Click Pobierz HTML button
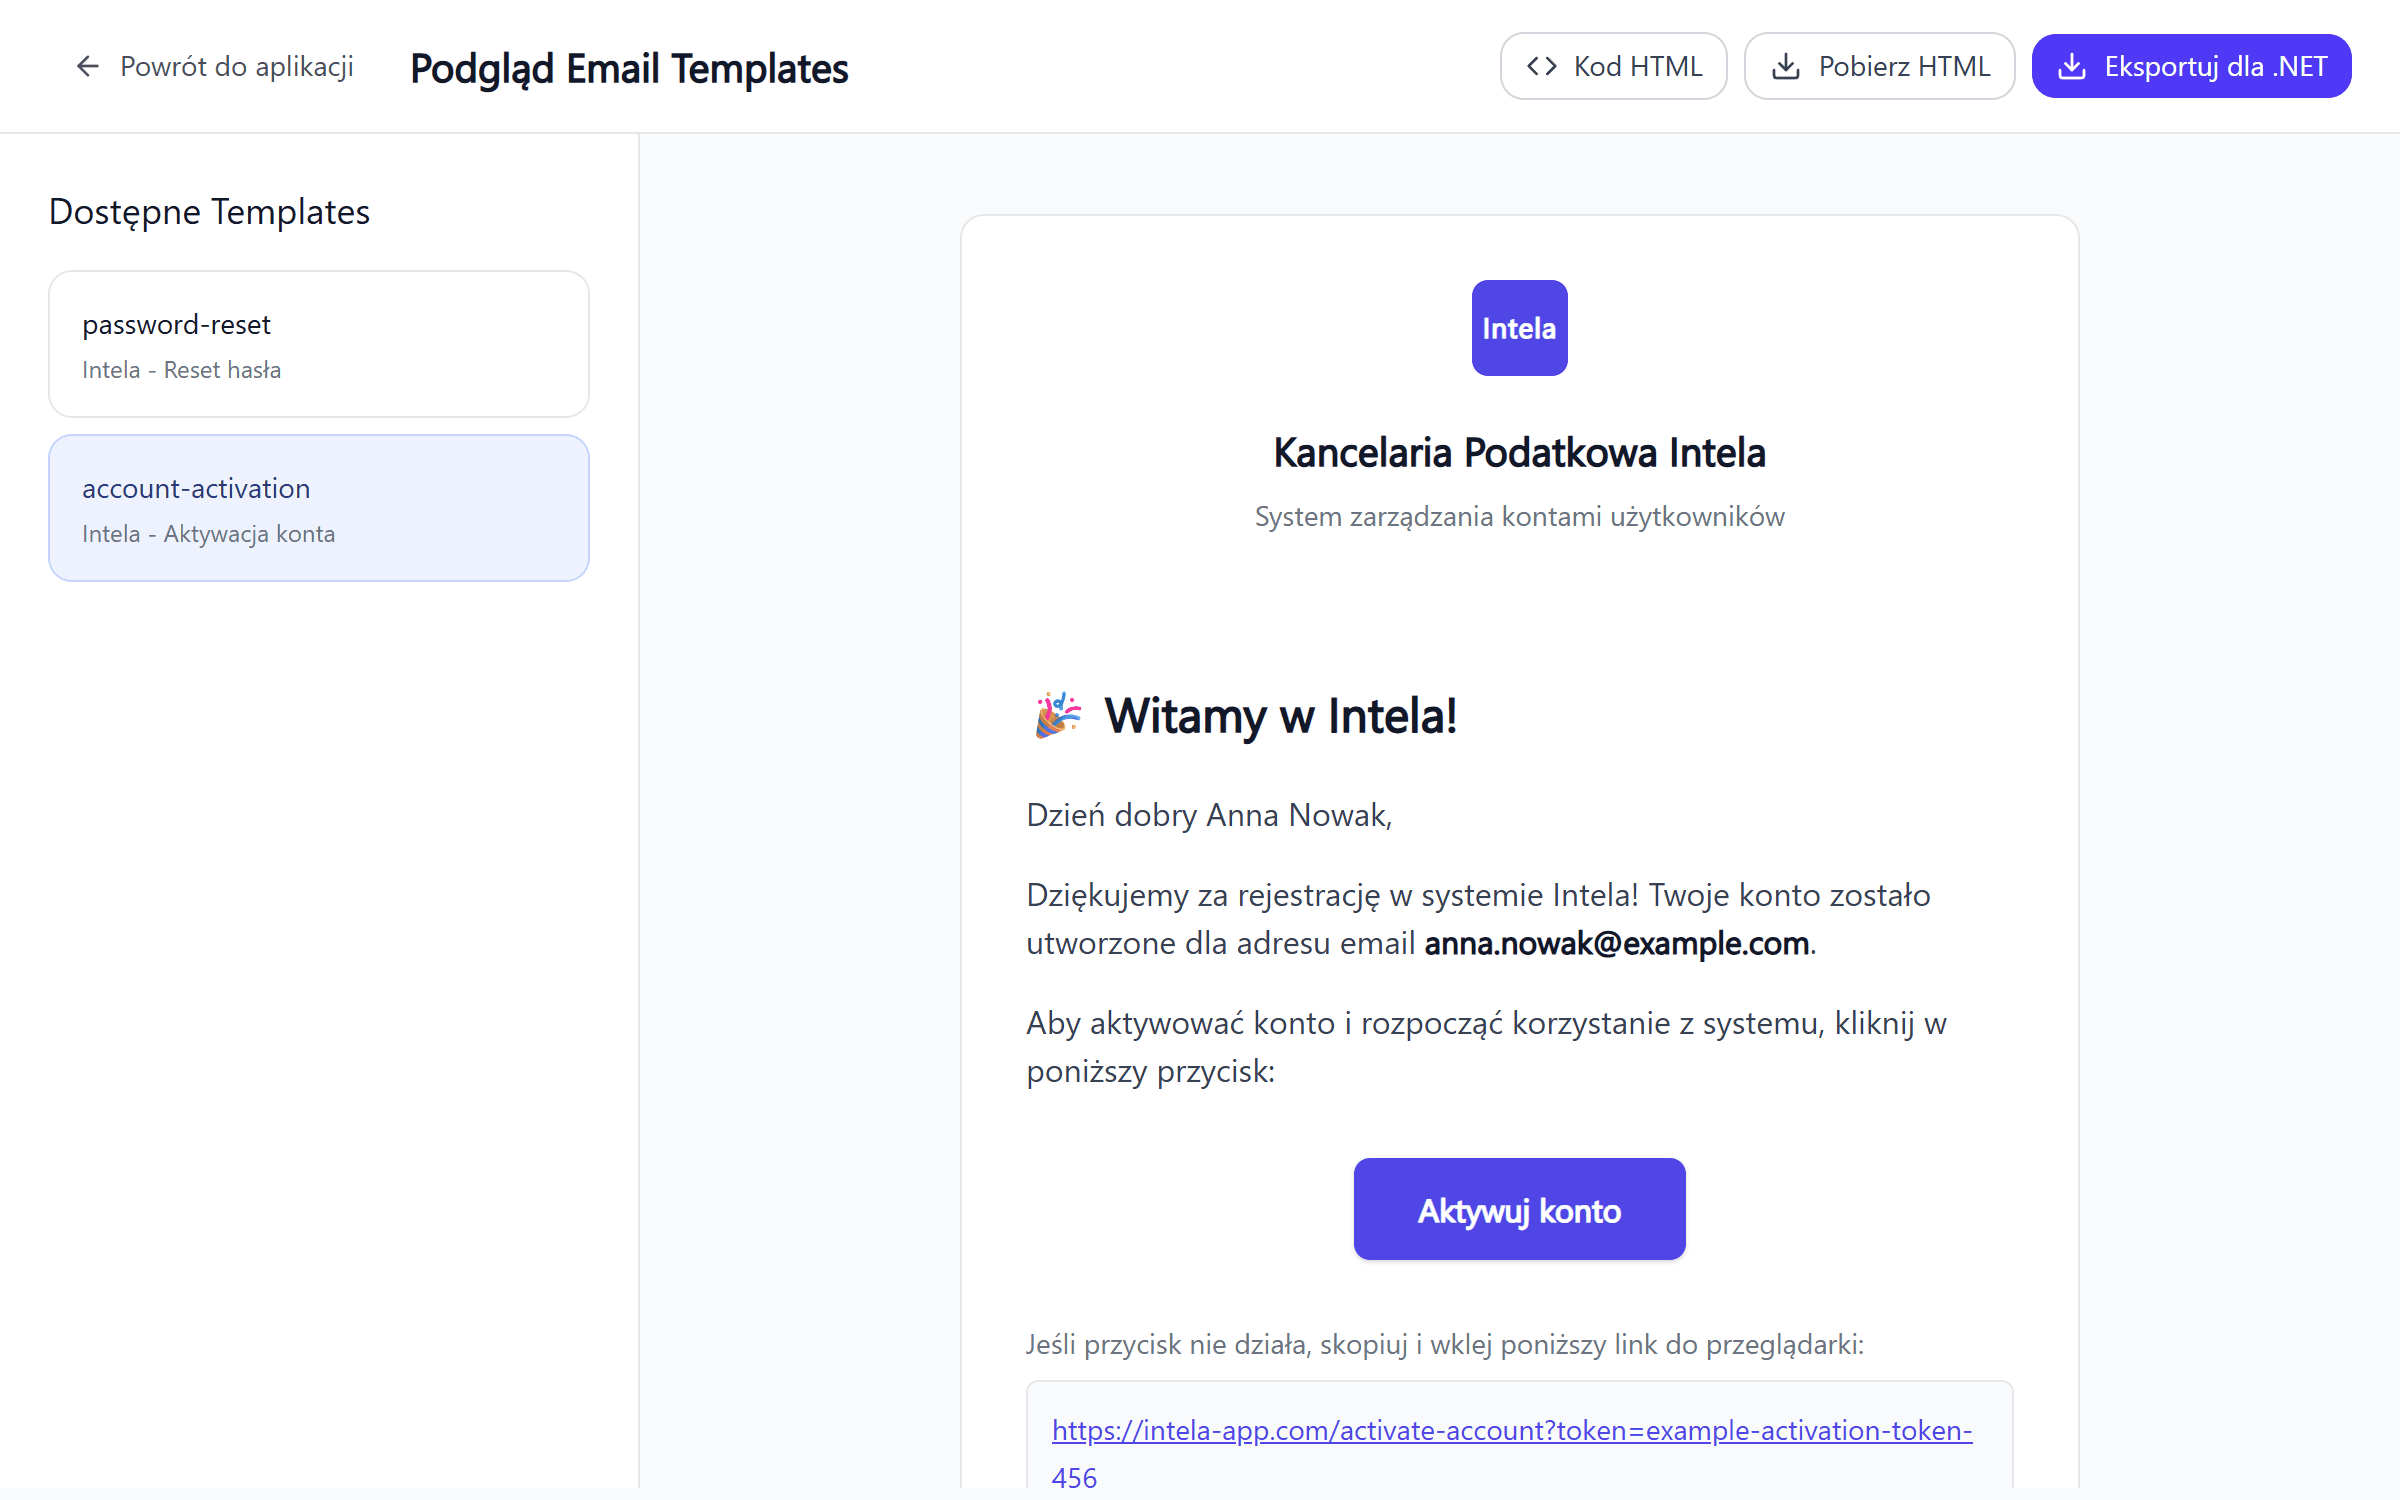 pyautogui.click(x=1879, y=66)
